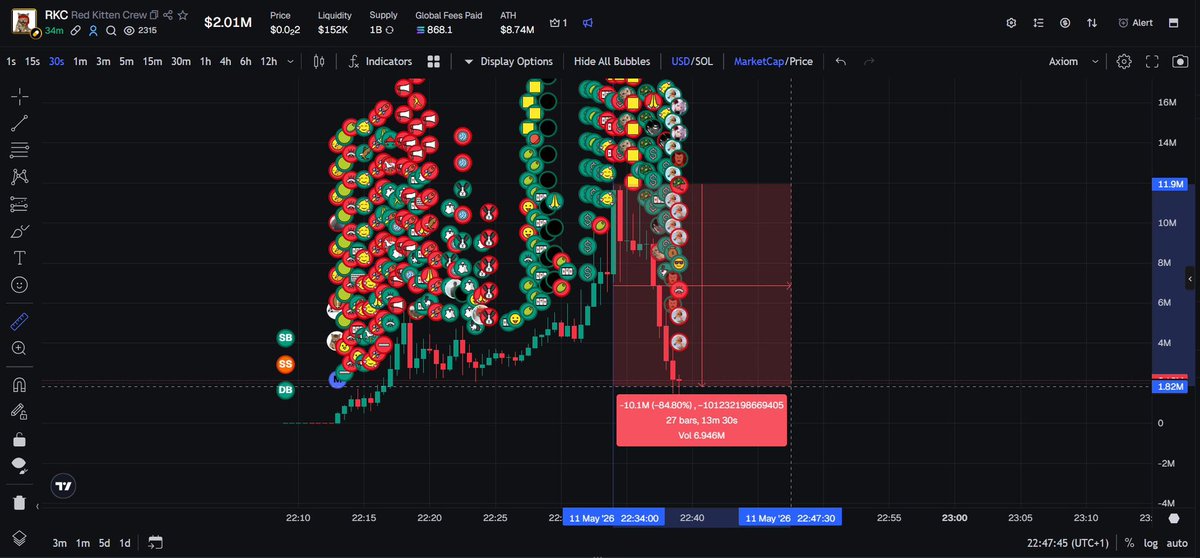
Task: Select the 1h chart interval
Action: (205, 61)
